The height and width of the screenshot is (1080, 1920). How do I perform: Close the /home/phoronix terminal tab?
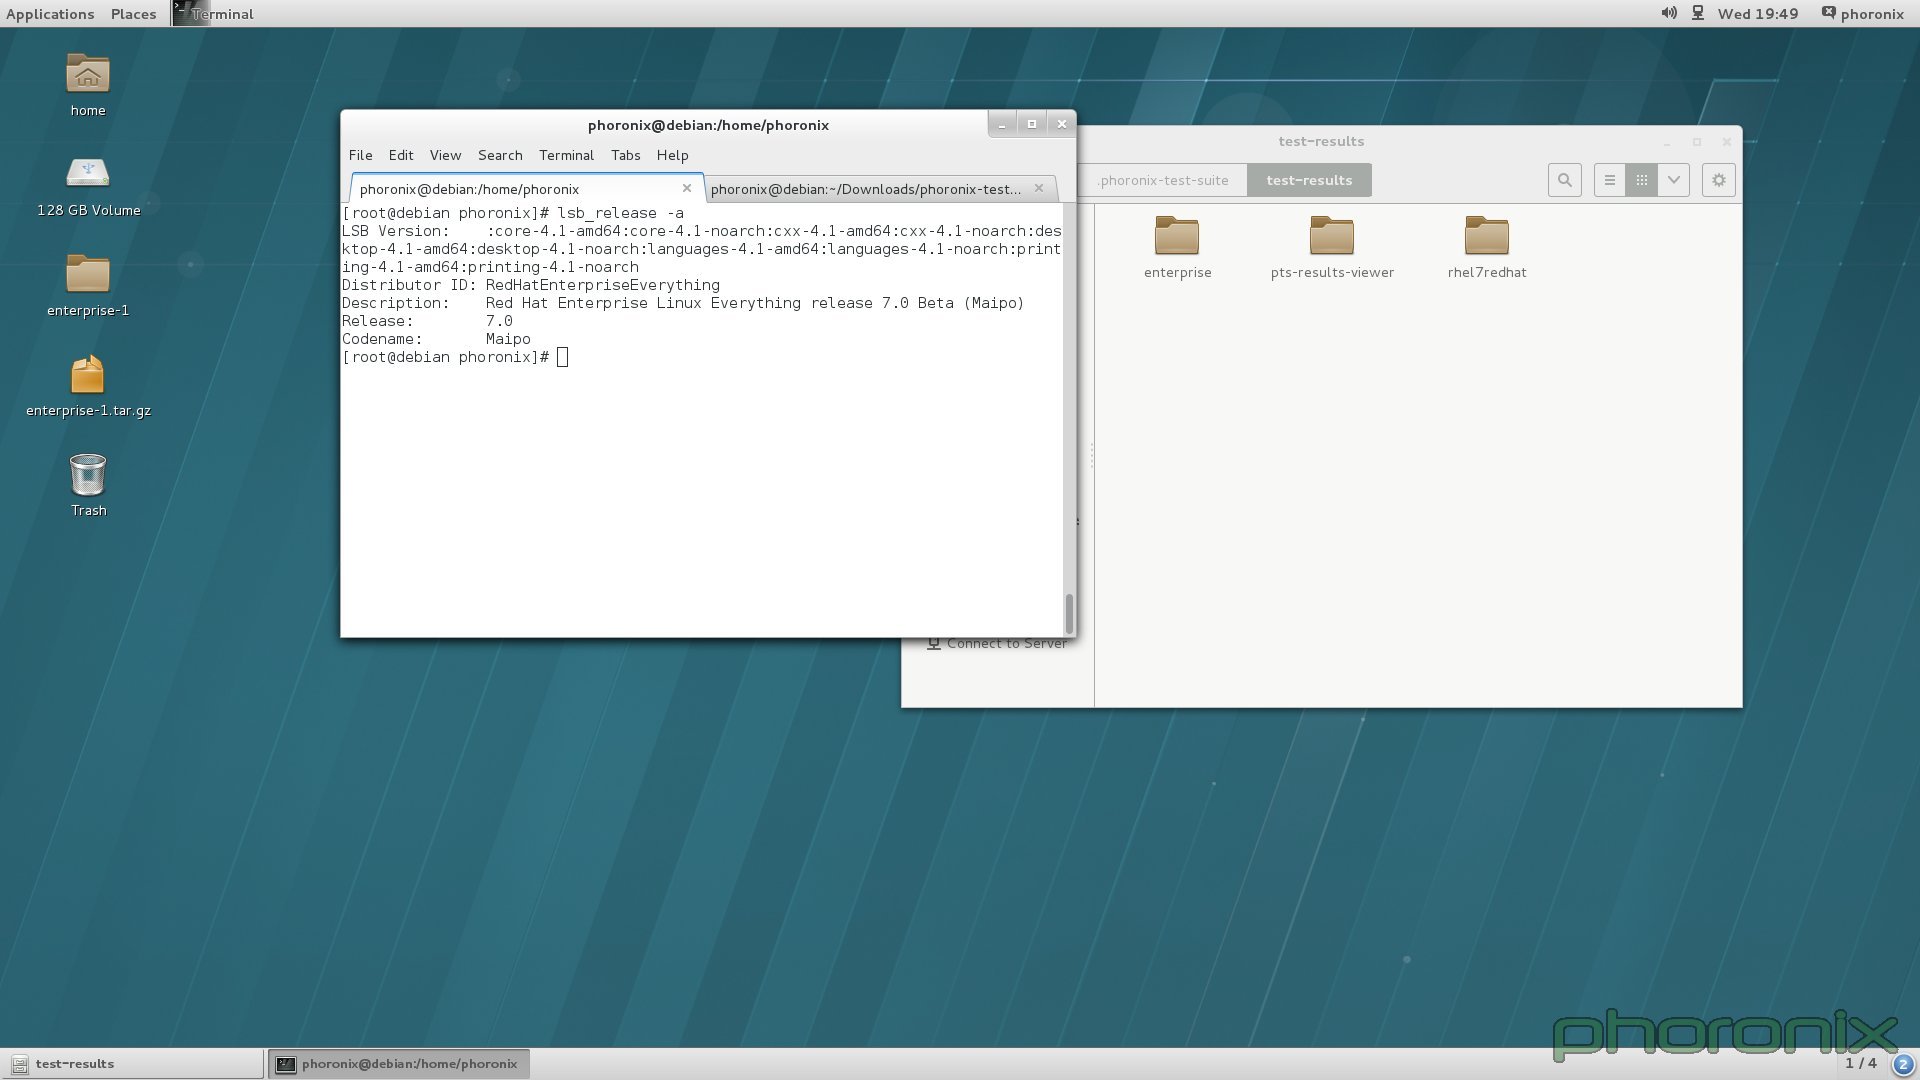[687, 188]
